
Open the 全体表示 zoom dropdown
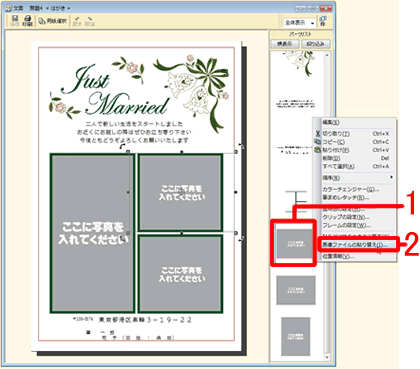tap(299, 23)
